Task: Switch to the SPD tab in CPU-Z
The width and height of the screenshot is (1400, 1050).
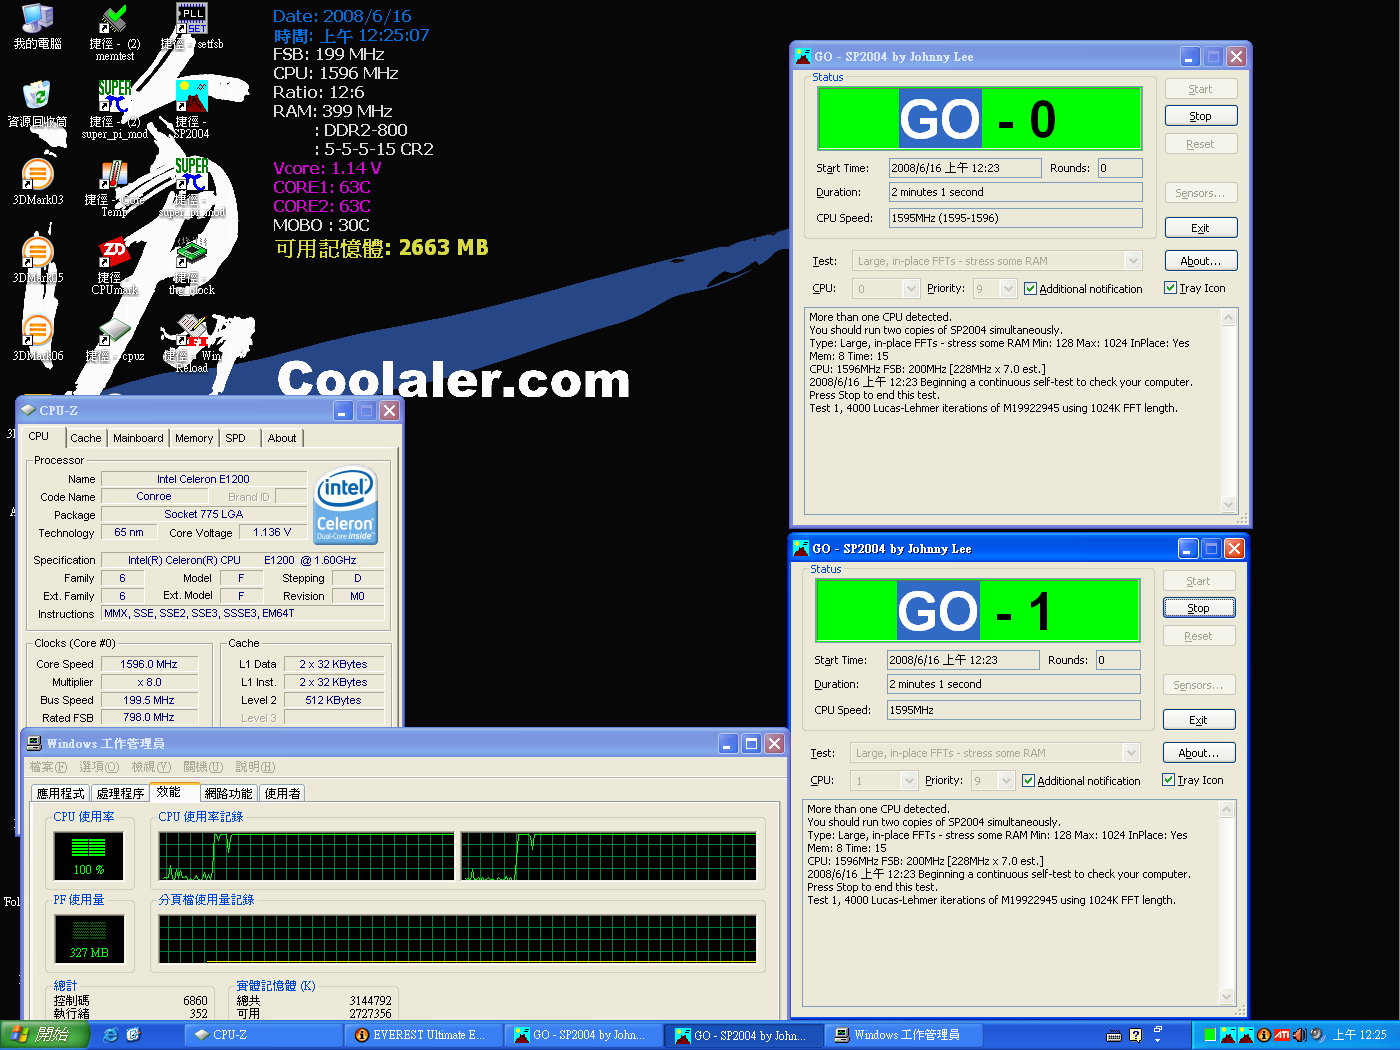Action: click(236, 438)
